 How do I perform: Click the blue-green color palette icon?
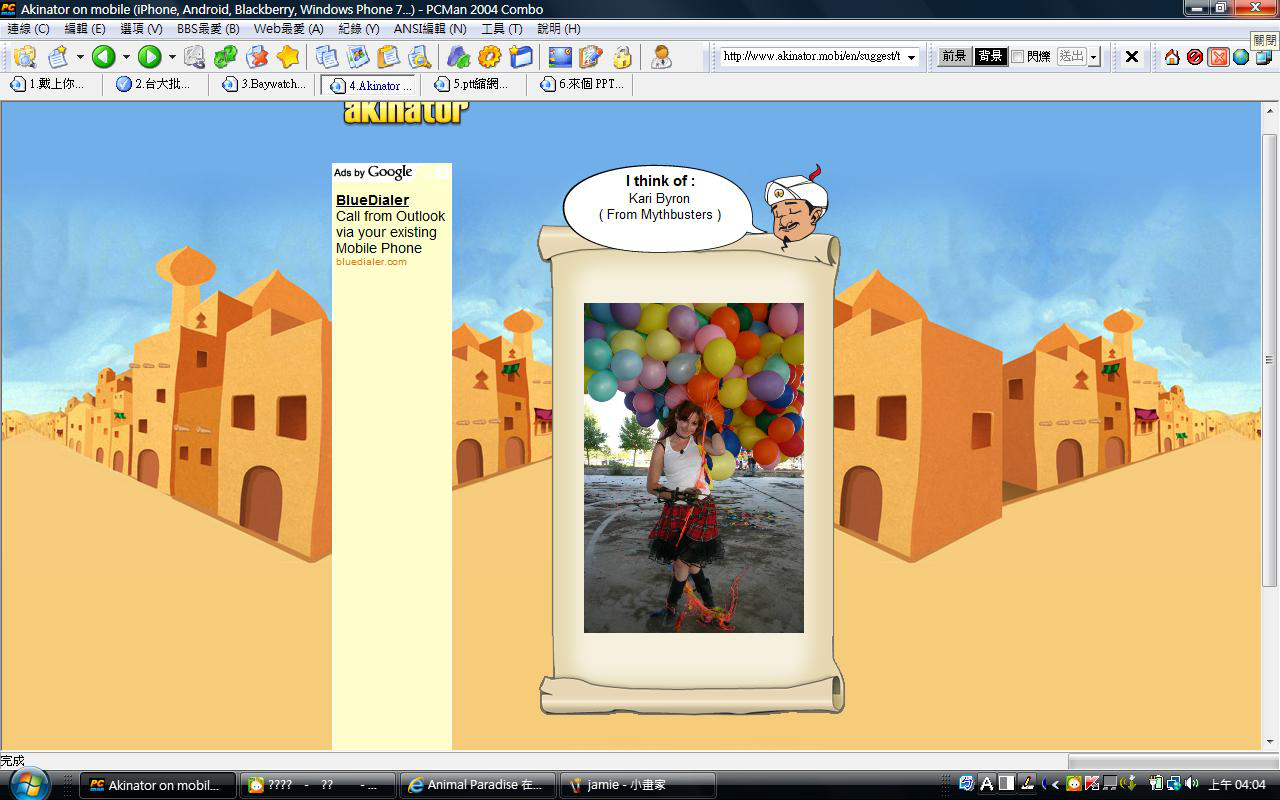tap(458, 56)
